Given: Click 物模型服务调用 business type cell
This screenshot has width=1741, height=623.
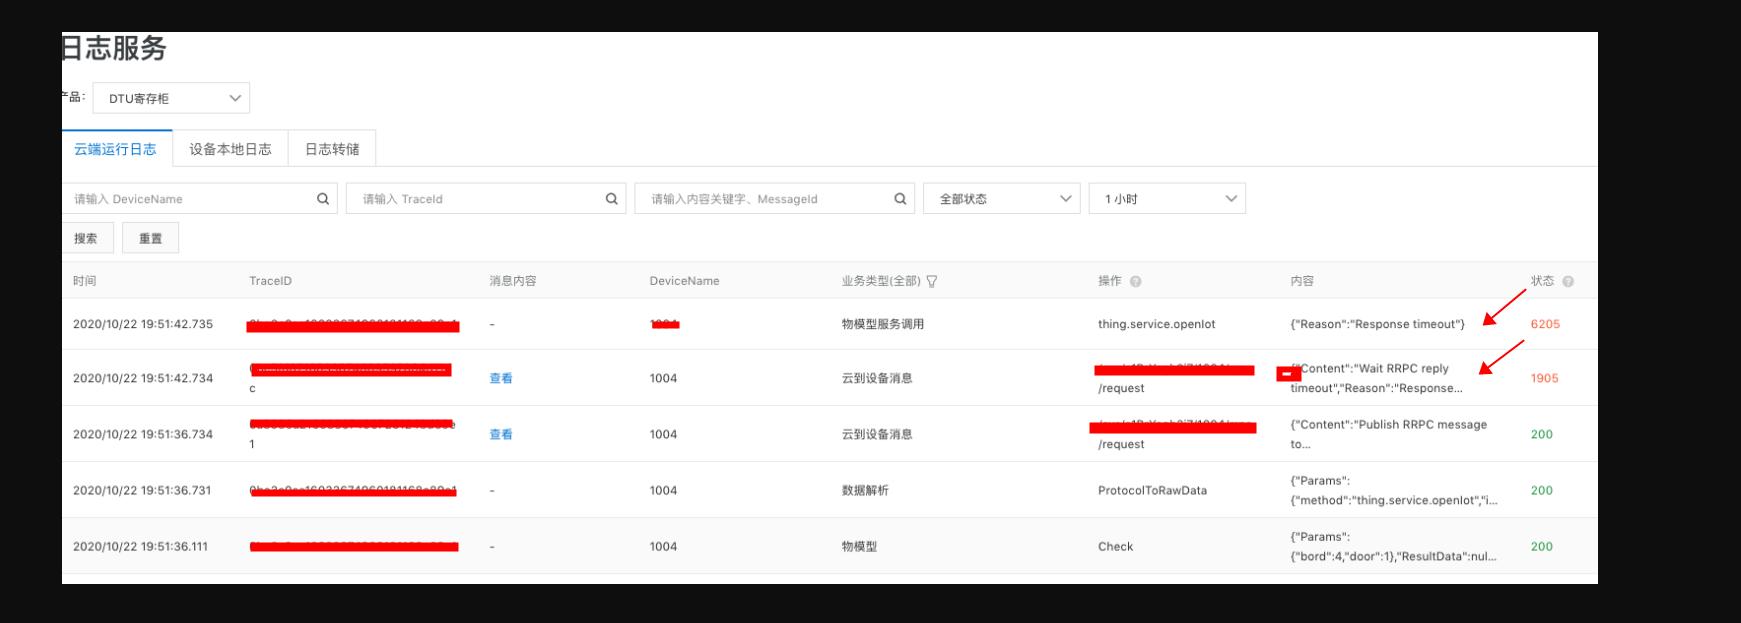Looking at the screenshot, I should pos(883,324).
